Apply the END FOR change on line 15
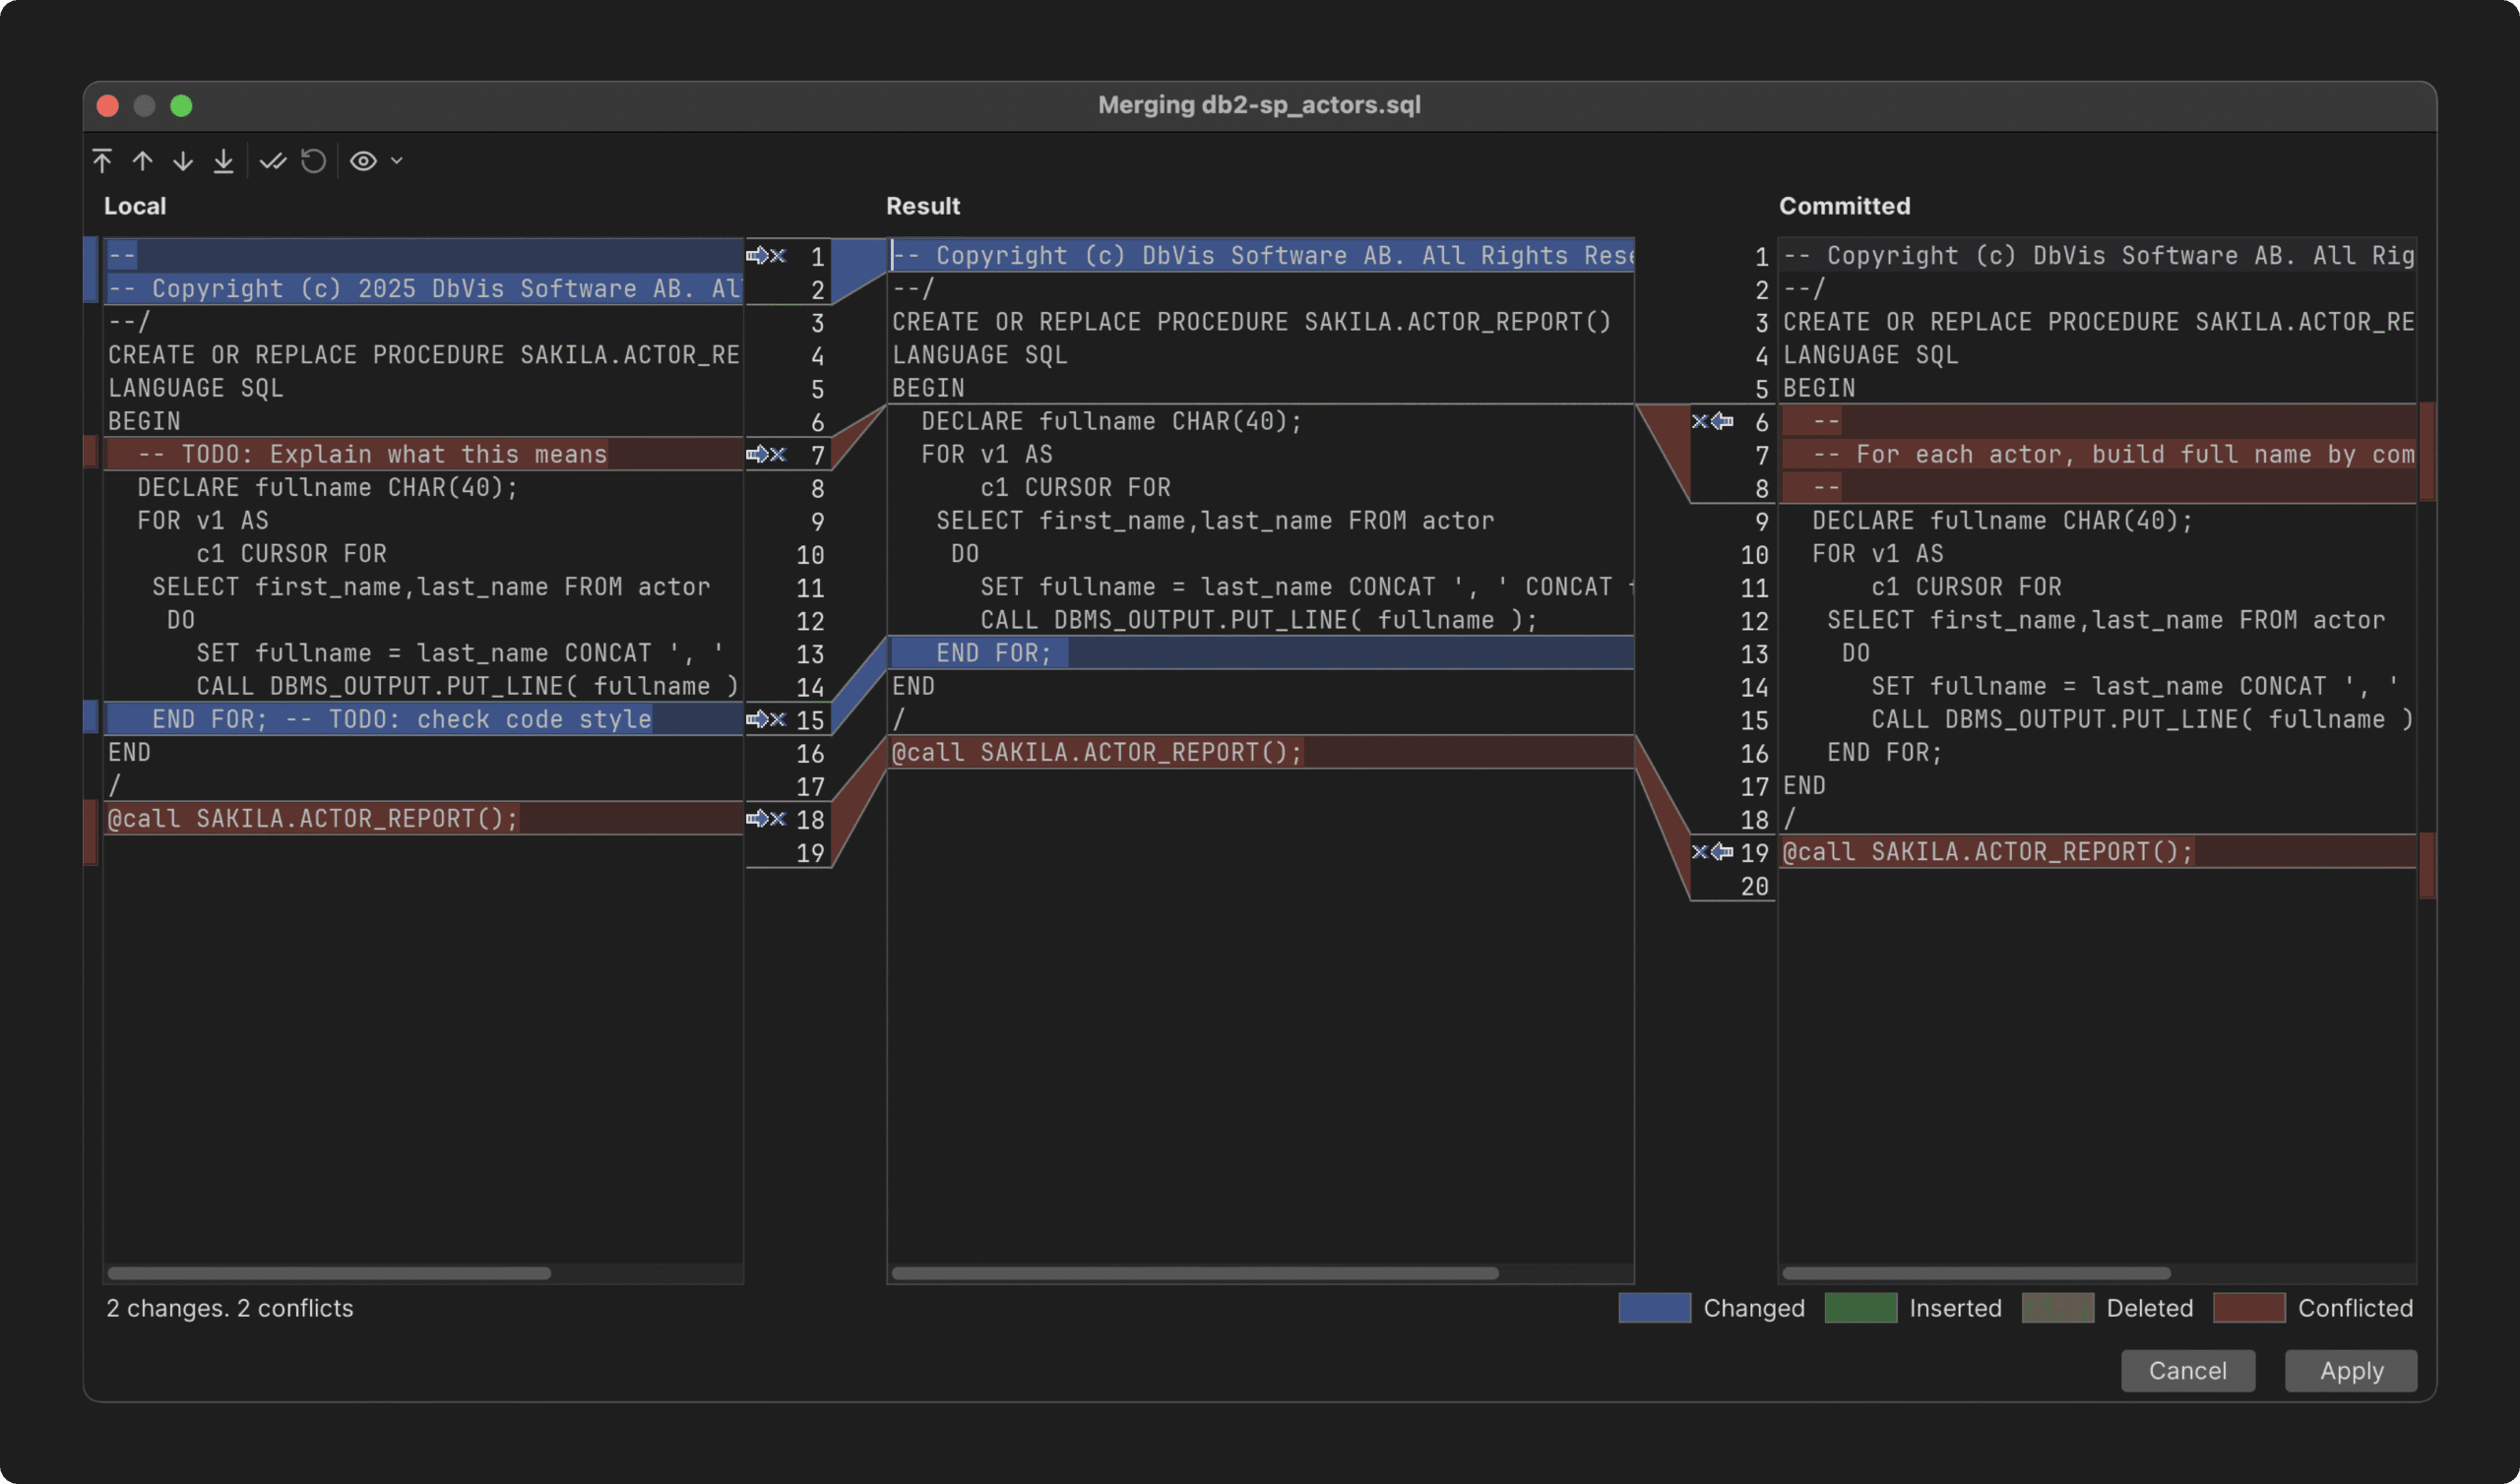The image size is (2520, 1484). pos(758,719)
